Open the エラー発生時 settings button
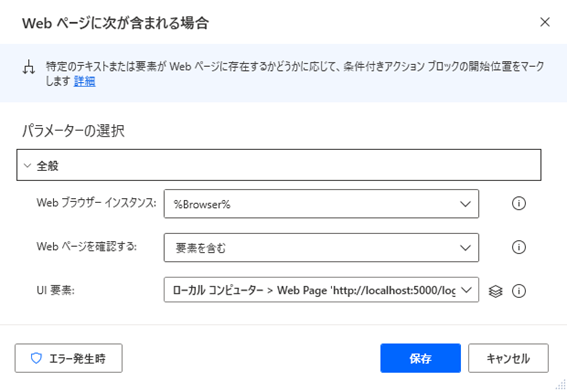Viewport: 567px width, 391px height. click(69, 358)
